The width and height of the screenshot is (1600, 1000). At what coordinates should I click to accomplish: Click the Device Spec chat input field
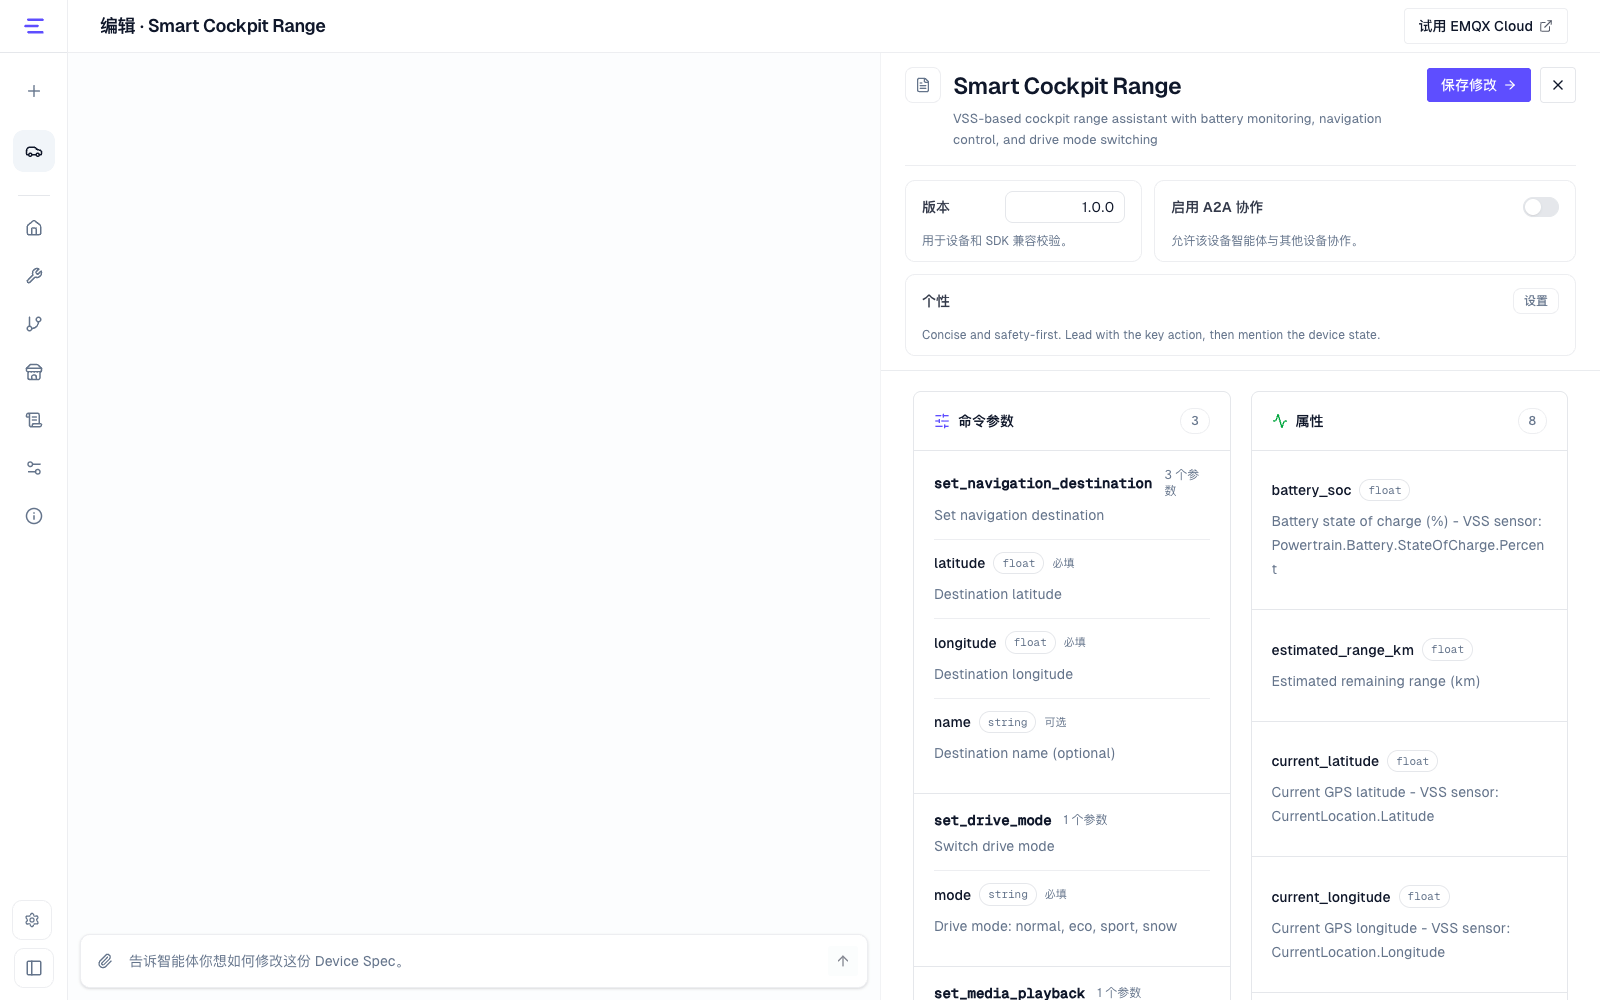470,961
